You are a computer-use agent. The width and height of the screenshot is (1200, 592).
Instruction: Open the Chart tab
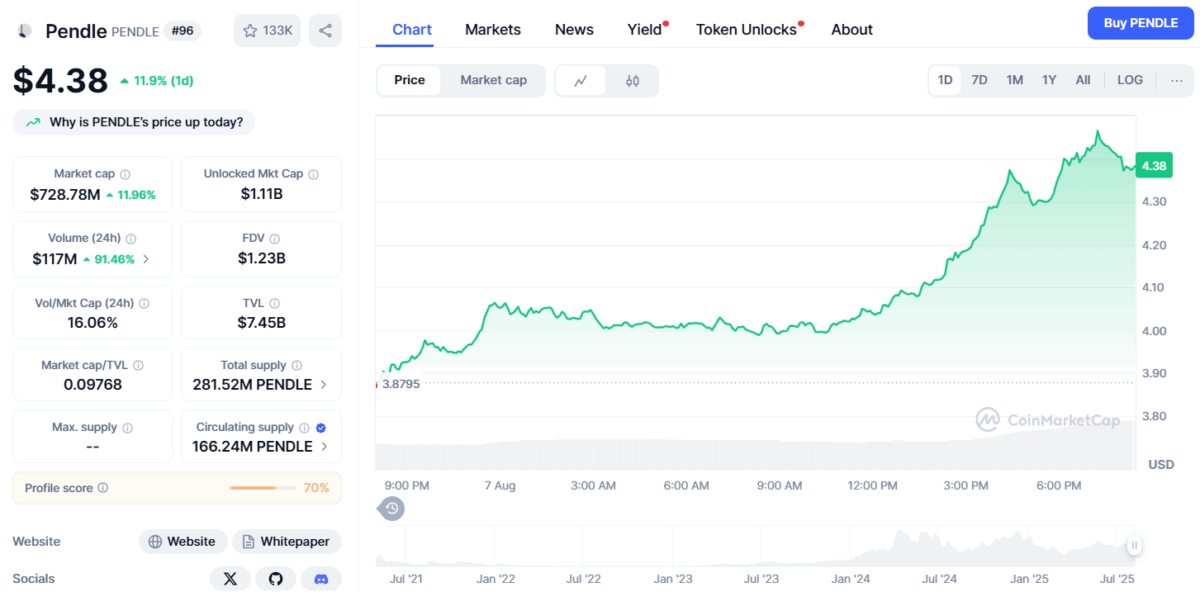(412, 29)
